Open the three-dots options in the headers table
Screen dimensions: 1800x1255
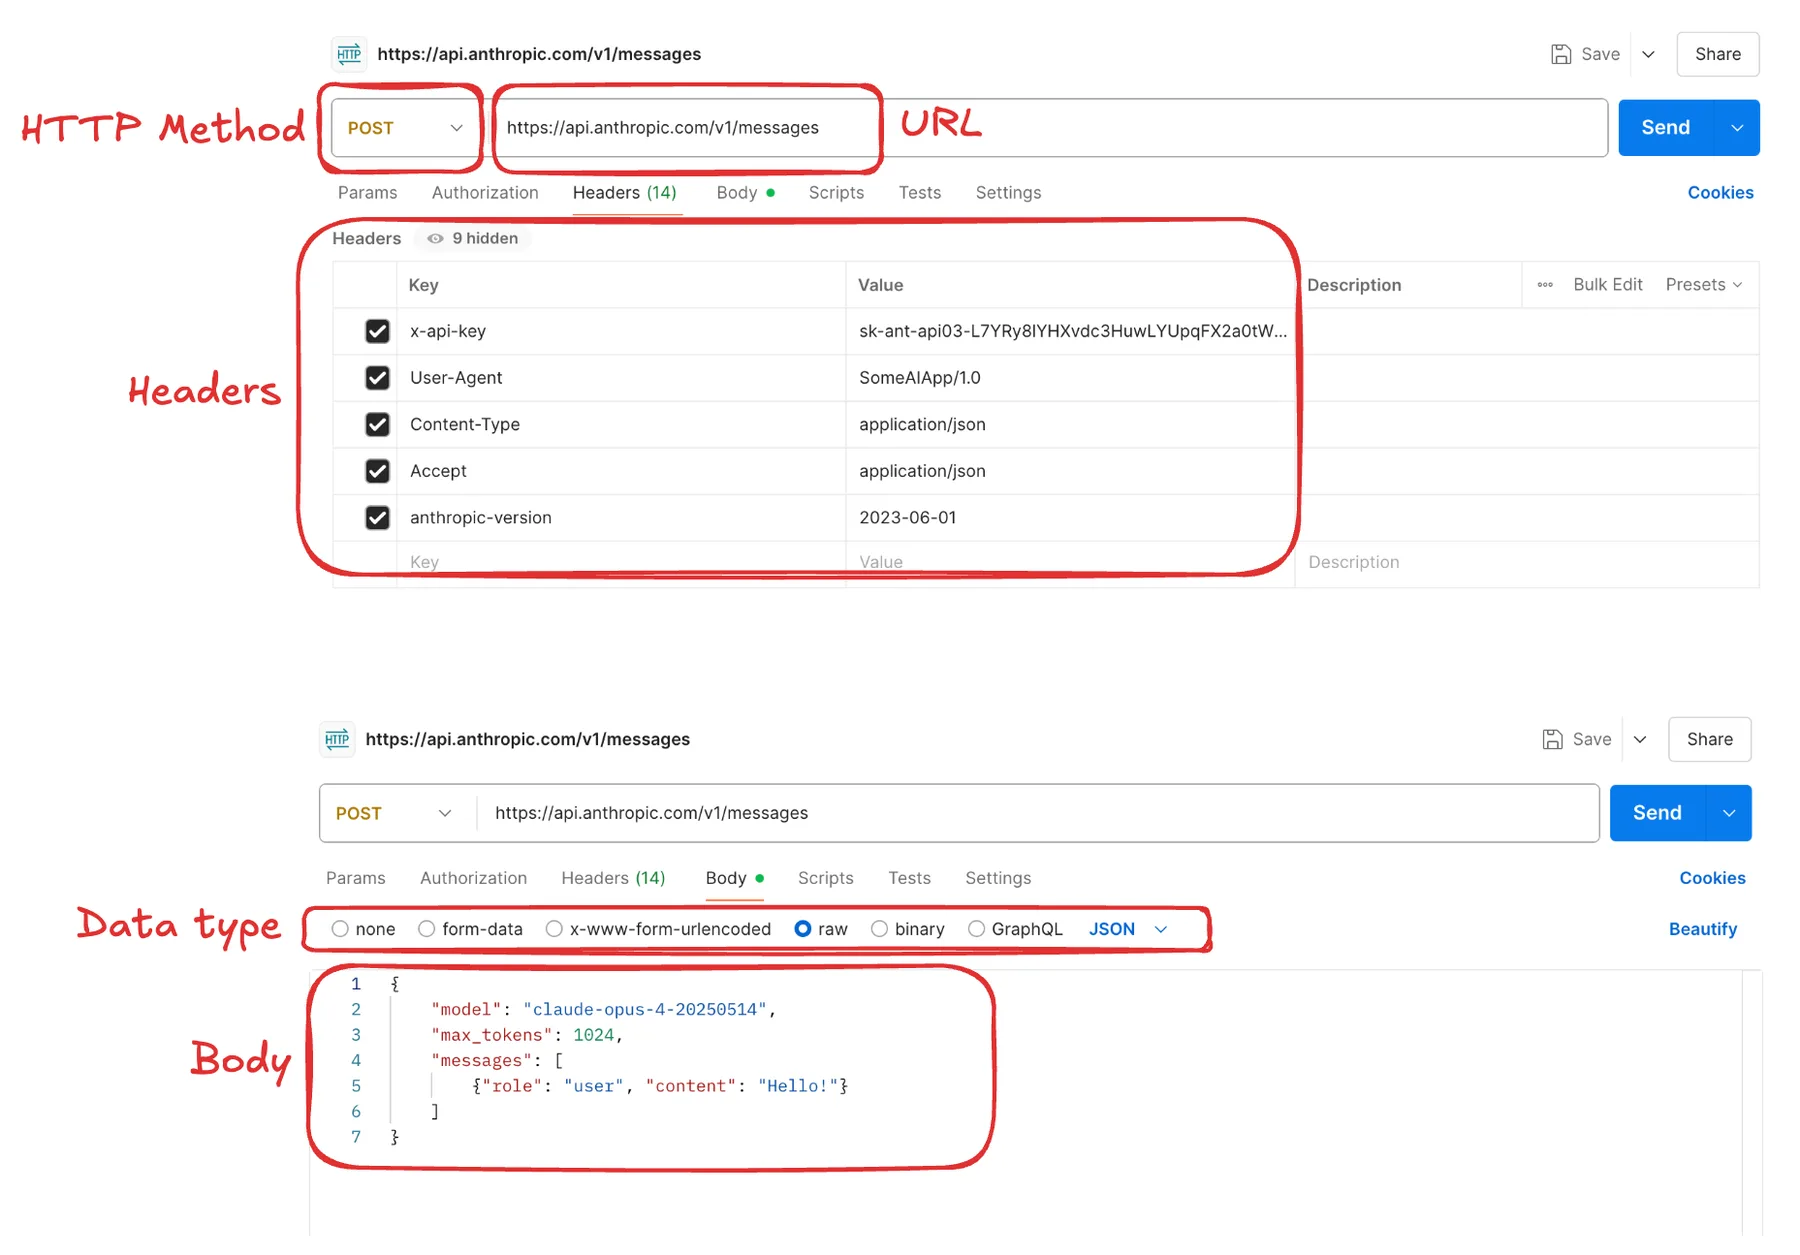[x=1545, y=285]
